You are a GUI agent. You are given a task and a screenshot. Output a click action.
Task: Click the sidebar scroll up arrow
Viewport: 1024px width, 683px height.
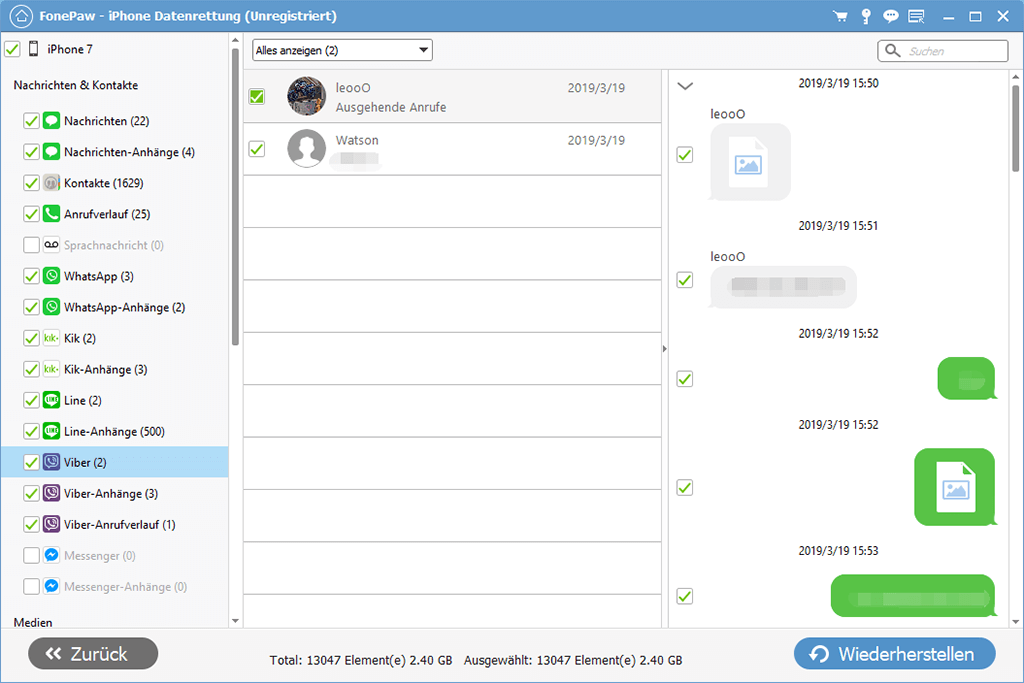point(235,40)
